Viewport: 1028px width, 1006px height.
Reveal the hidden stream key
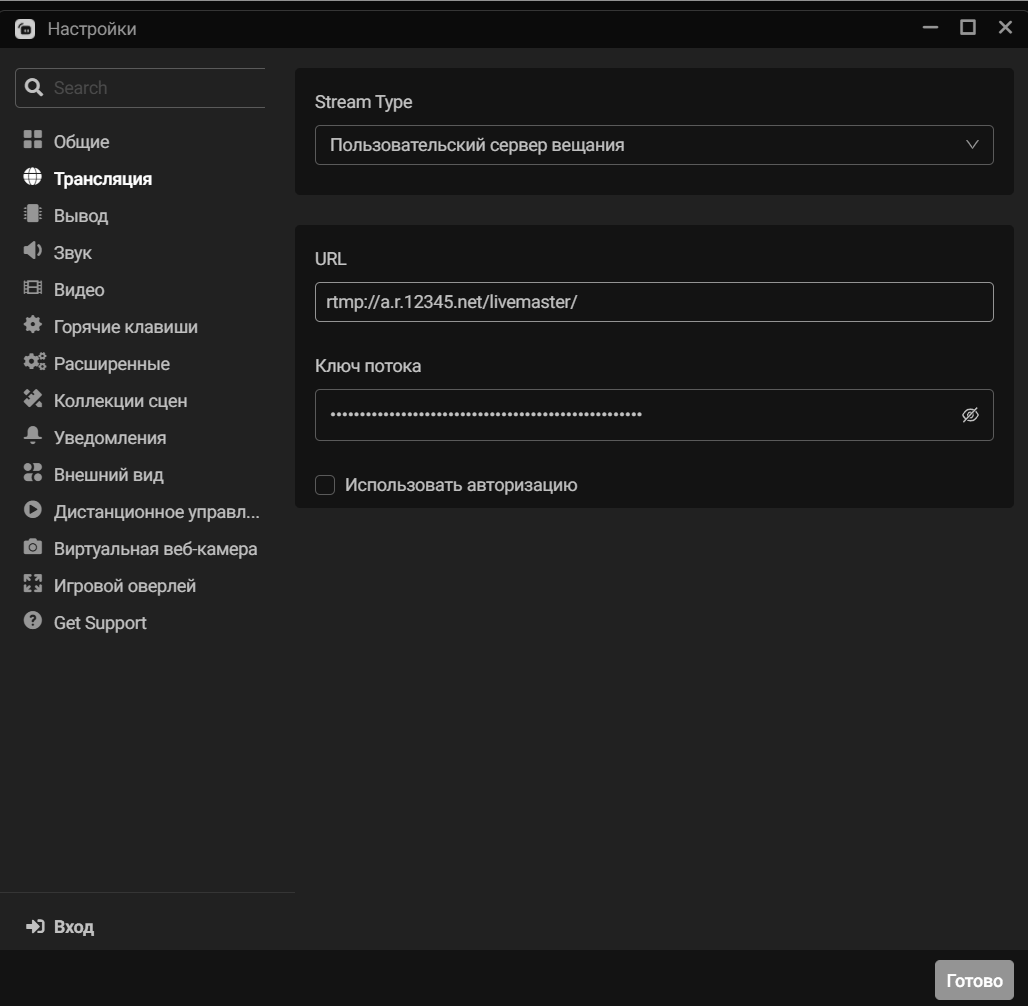point(969,414)
